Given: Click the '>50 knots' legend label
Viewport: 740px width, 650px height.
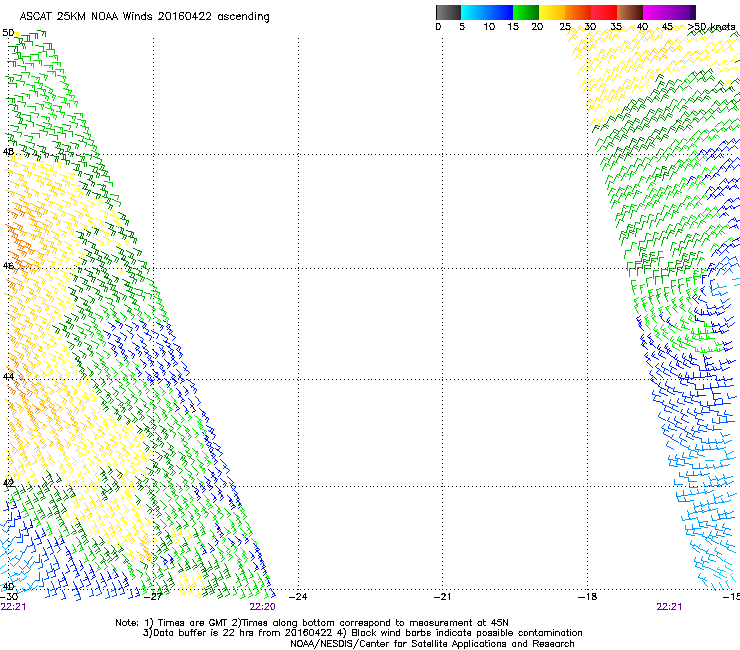Looking at the screenshot, I should tap(711, 27).
